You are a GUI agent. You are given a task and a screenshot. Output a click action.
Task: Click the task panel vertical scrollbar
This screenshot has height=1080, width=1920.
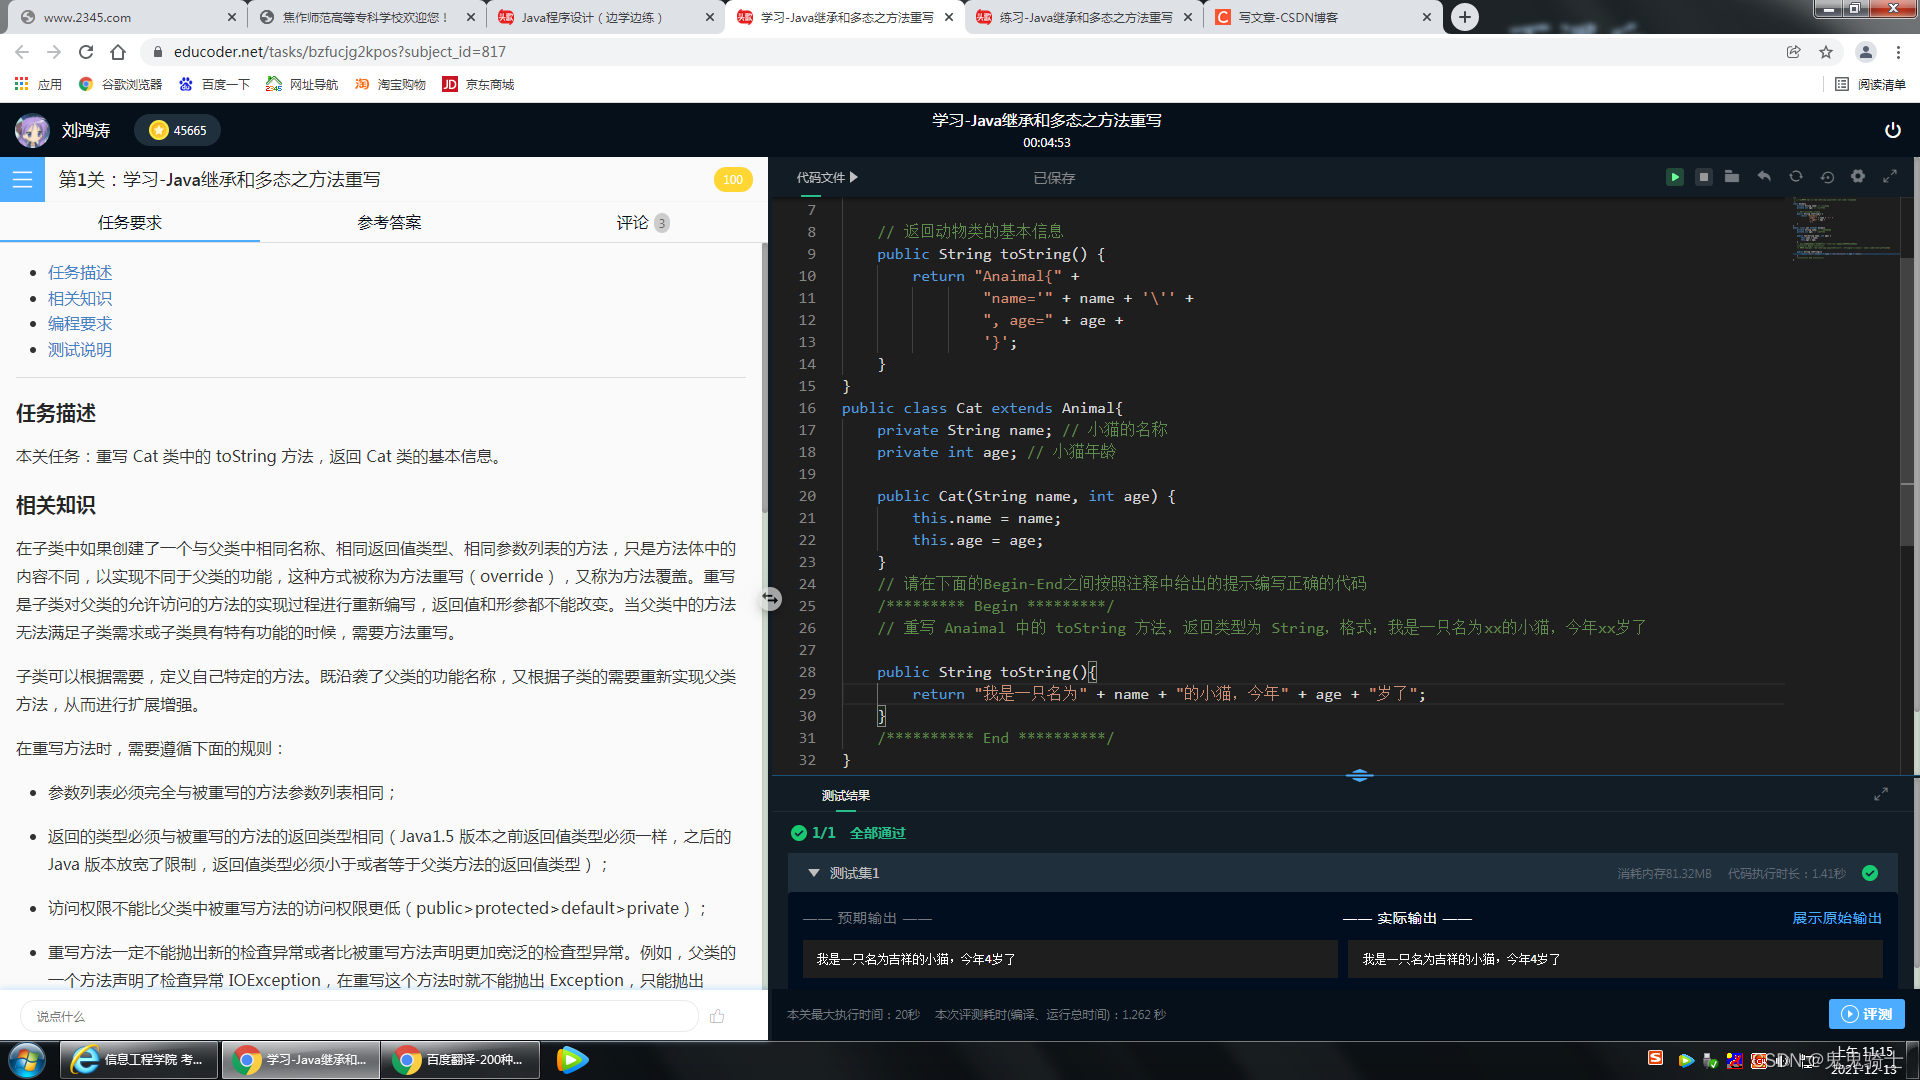point(764,380)
